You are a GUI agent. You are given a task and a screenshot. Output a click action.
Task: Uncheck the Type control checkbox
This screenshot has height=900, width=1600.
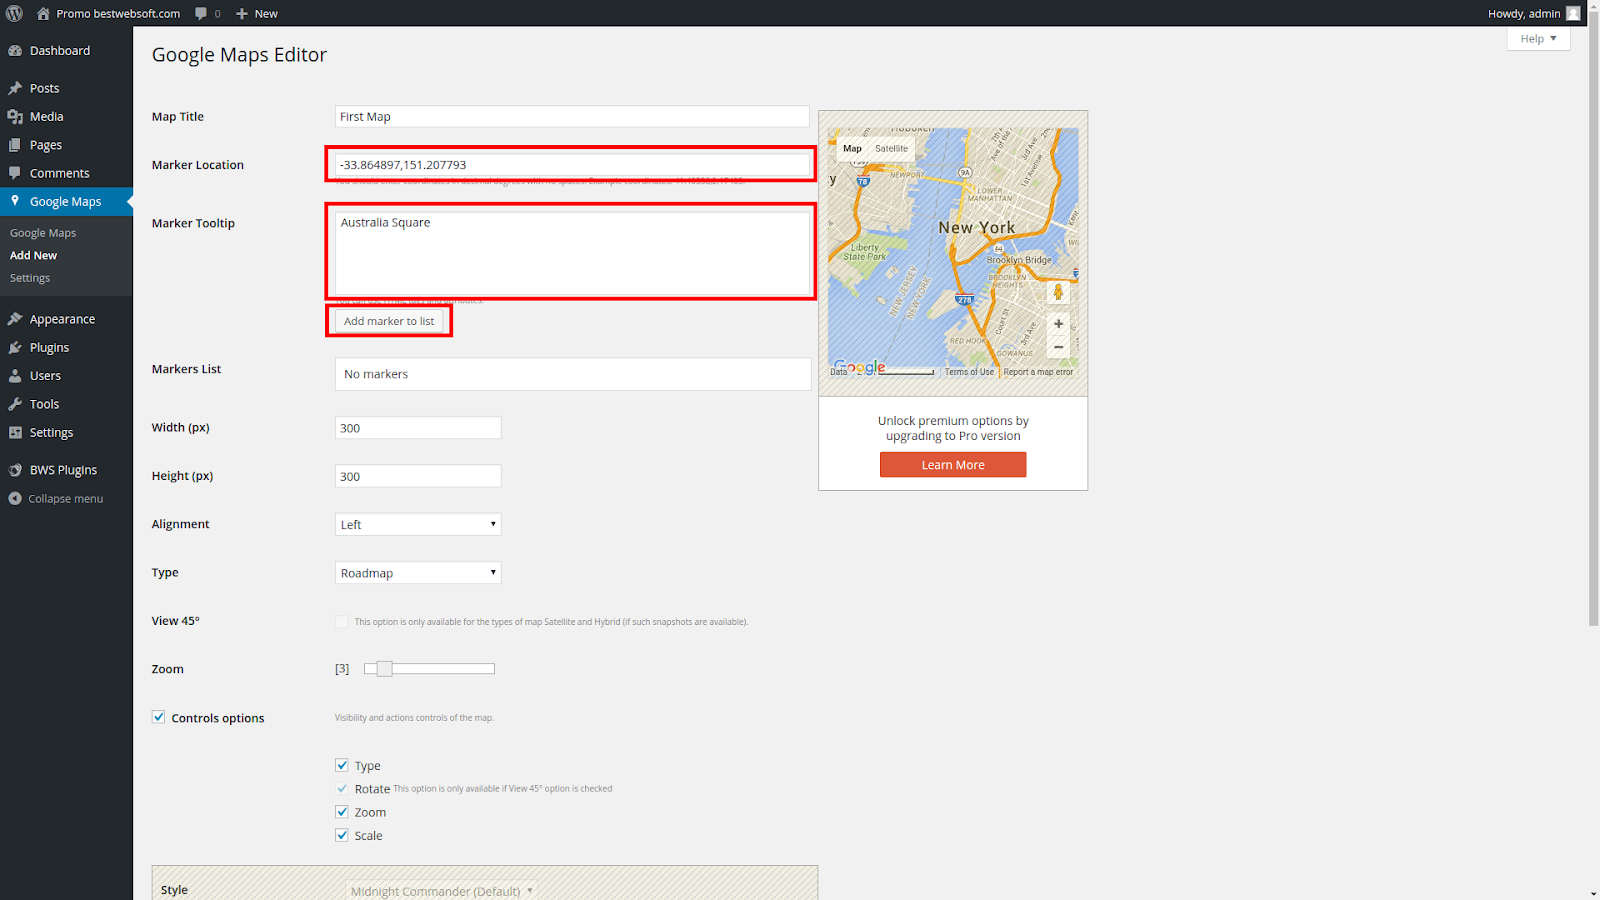click(x=342, y=765)
